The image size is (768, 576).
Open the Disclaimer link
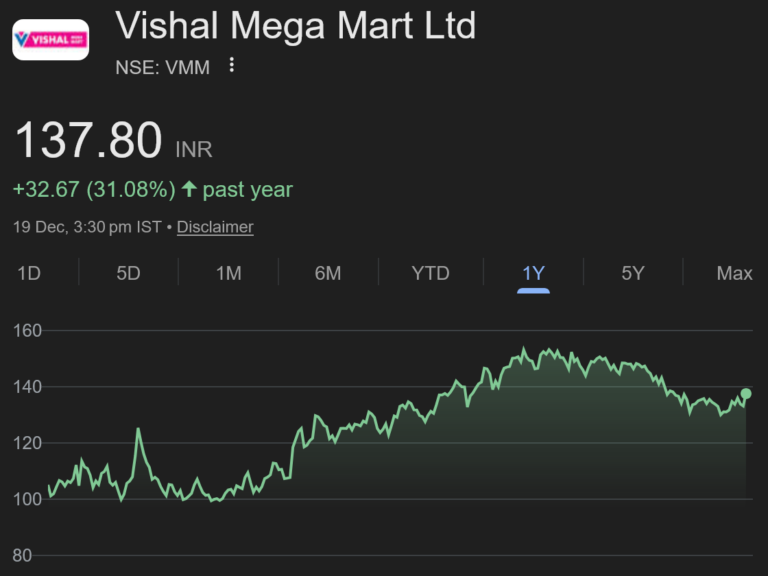point(215,227)
